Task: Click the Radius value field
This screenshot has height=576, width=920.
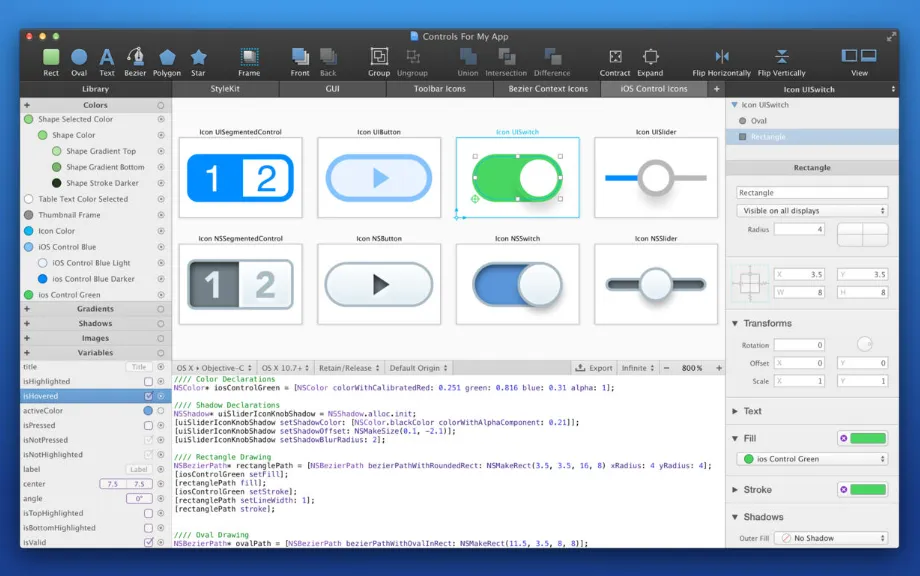Action: click(x=799, y=229)
